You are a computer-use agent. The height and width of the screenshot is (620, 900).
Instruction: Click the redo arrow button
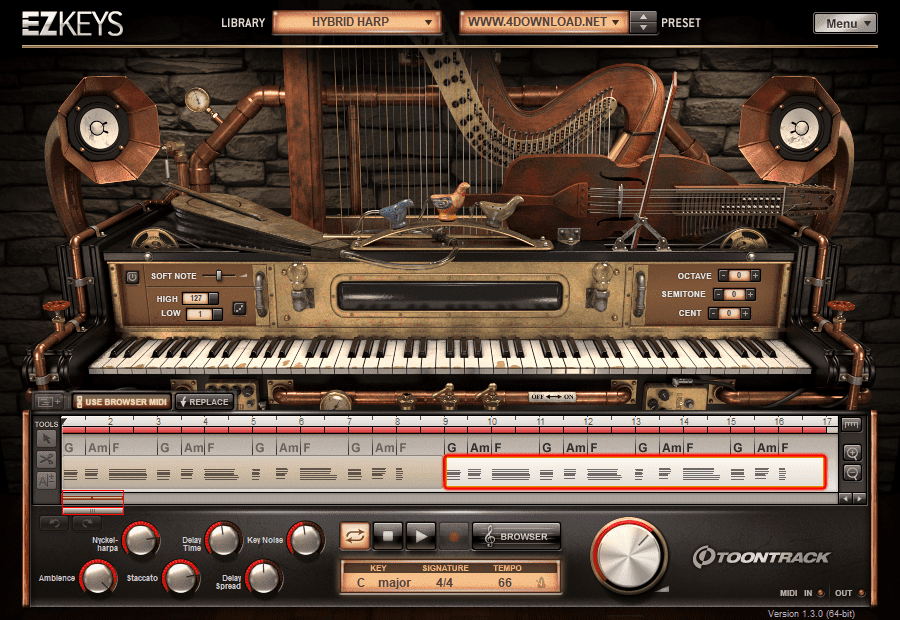87,523
